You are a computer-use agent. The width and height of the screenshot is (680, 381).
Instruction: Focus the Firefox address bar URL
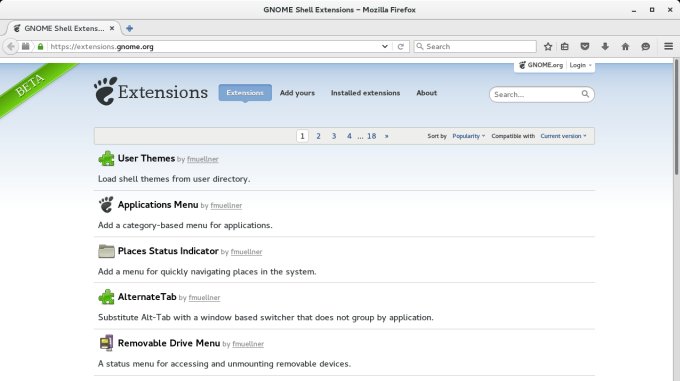[212, 46]
